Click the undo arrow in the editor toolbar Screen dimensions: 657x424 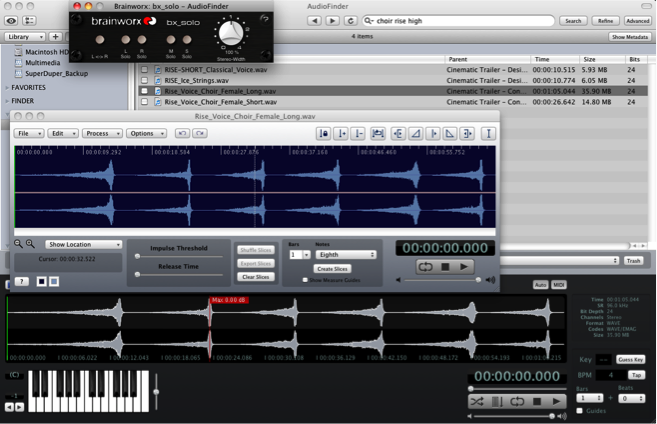click(x=182, y=133)
